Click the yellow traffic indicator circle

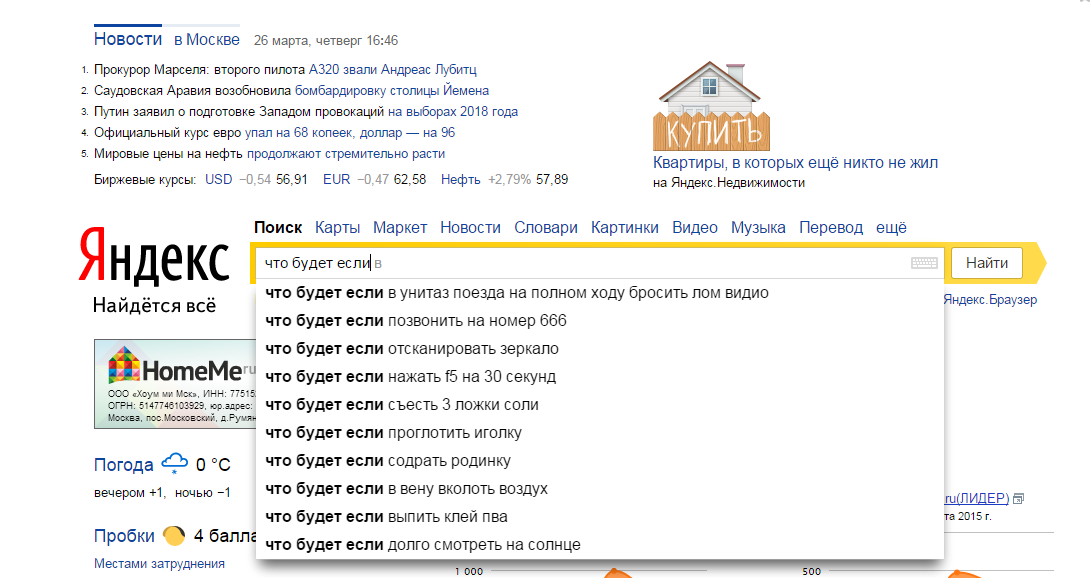pos(173,535)
